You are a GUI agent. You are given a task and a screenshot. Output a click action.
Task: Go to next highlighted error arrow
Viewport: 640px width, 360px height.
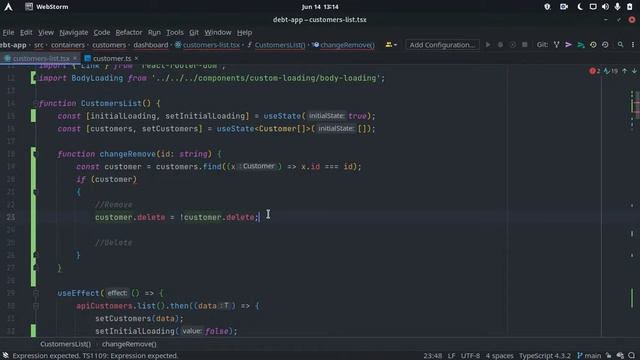point(634,71)
